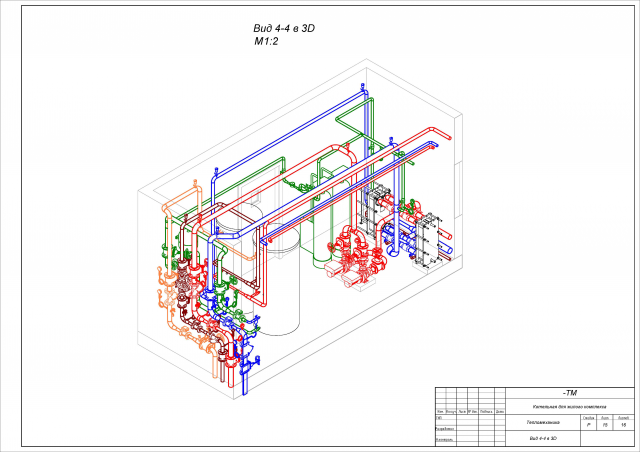
Task: Click the "-ТМ" title block cell
Action: tap(570, 393)
